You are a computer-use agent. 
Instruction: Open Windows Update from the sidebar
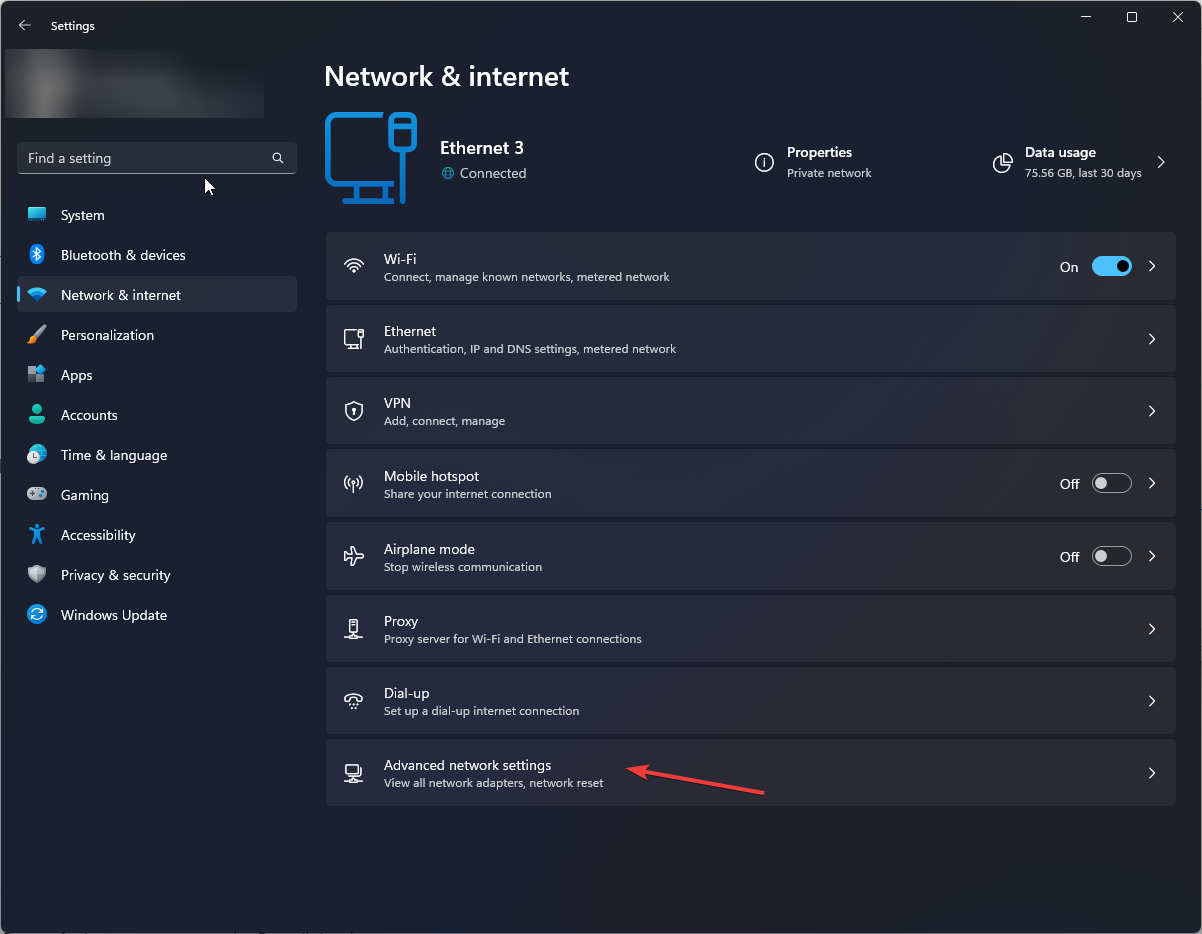(x=113, y=615)
